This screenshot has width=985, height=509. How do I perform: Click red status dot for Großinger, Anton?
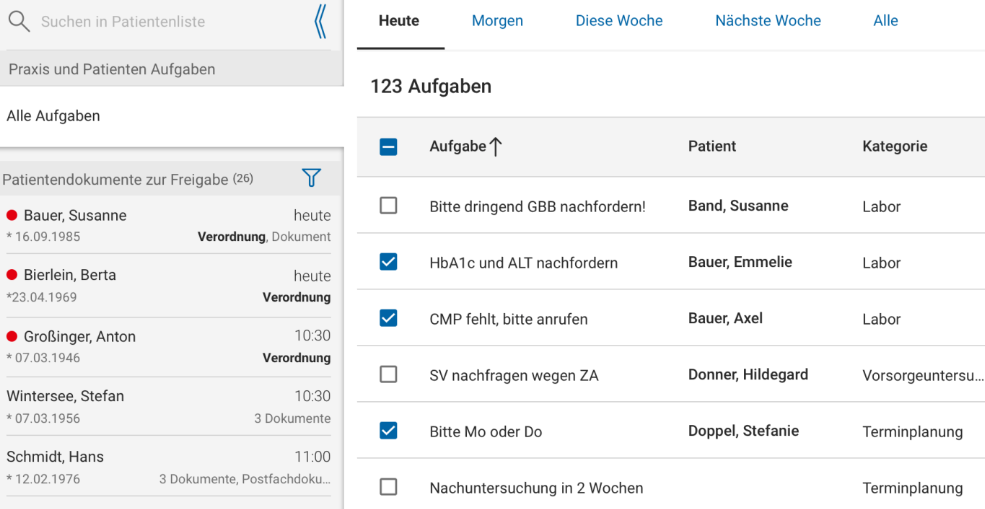click(x=12, y=336)
